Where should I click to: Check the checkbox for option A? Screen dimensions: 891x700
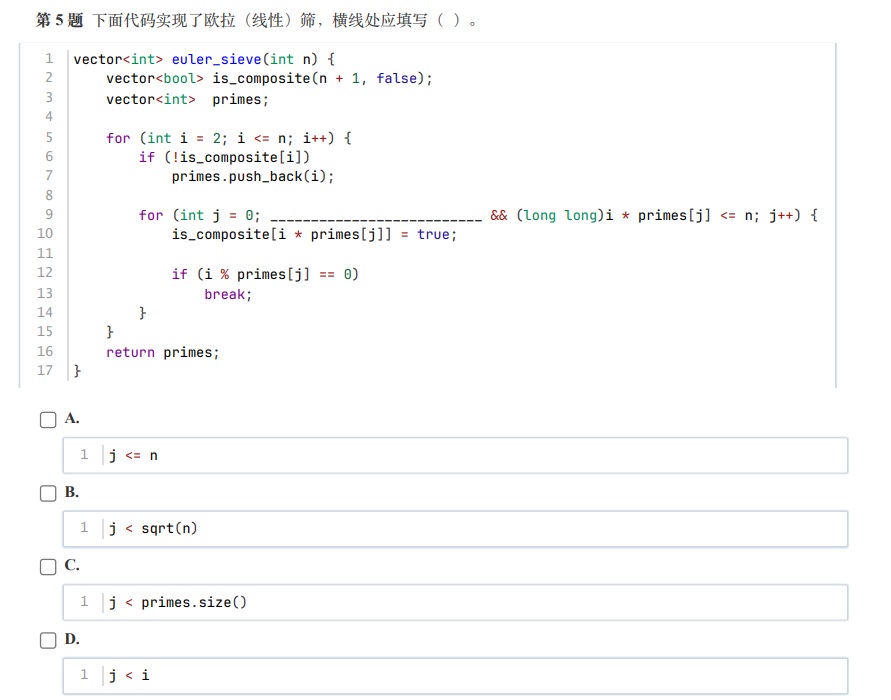(x=48, y=420)
